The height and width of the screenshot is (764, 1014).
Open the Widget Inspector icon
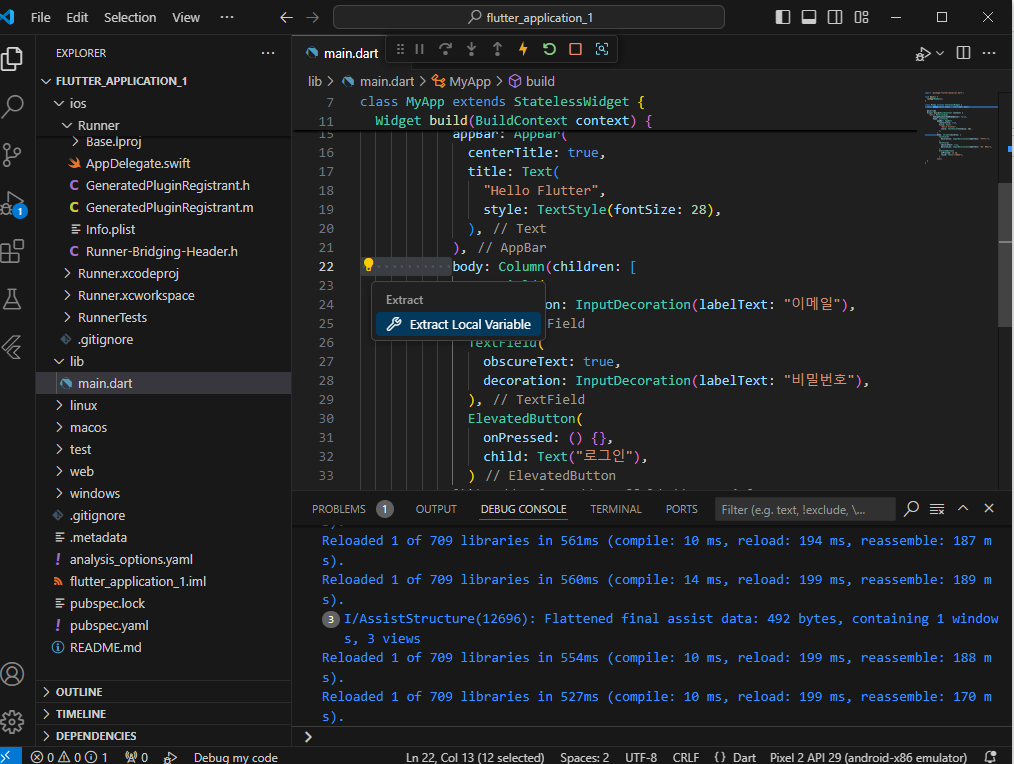coord(601,49)
